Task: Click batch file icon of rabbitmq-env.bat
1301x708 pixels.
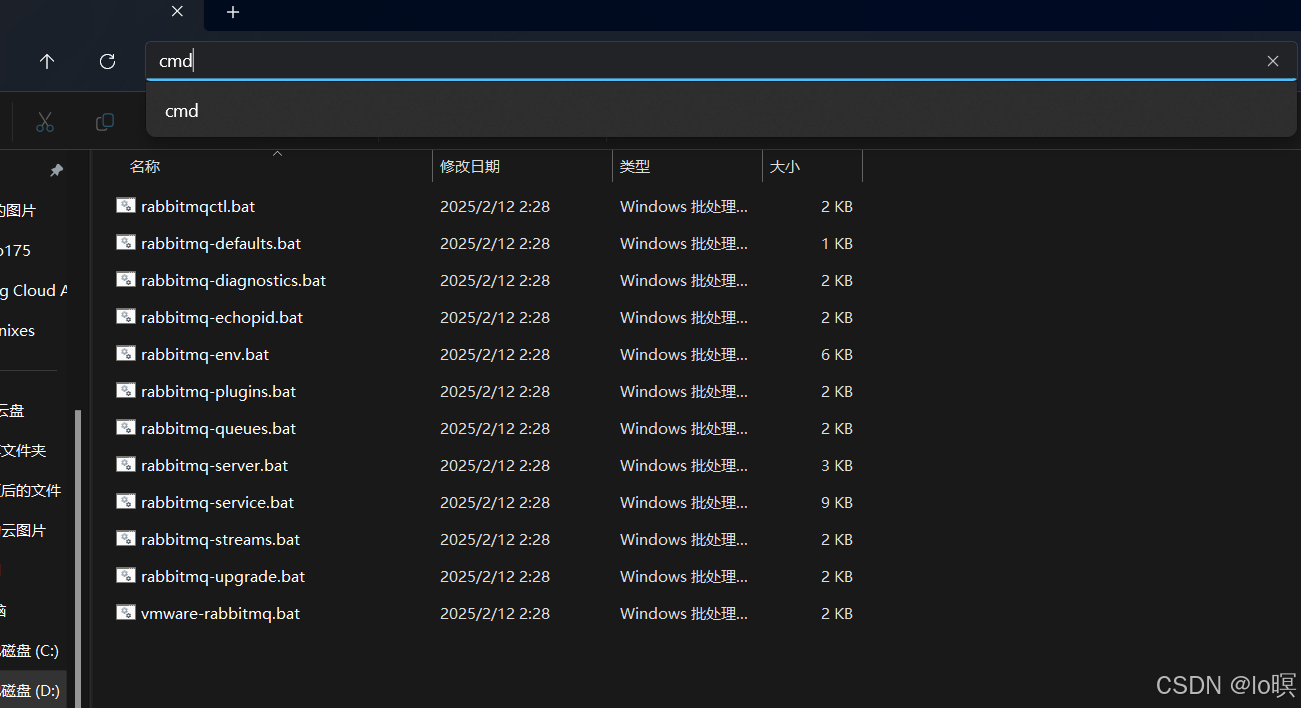Action: (x=125, y=354)
